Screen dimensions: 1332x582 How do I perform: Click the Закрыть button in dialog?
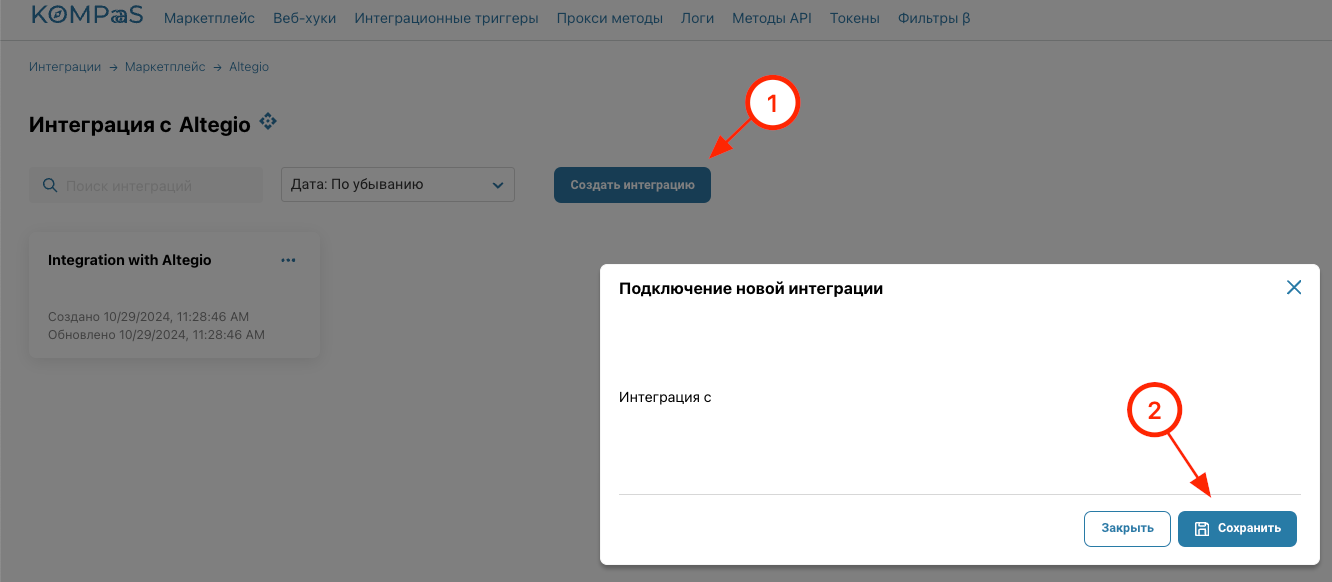pos(1127,529)
